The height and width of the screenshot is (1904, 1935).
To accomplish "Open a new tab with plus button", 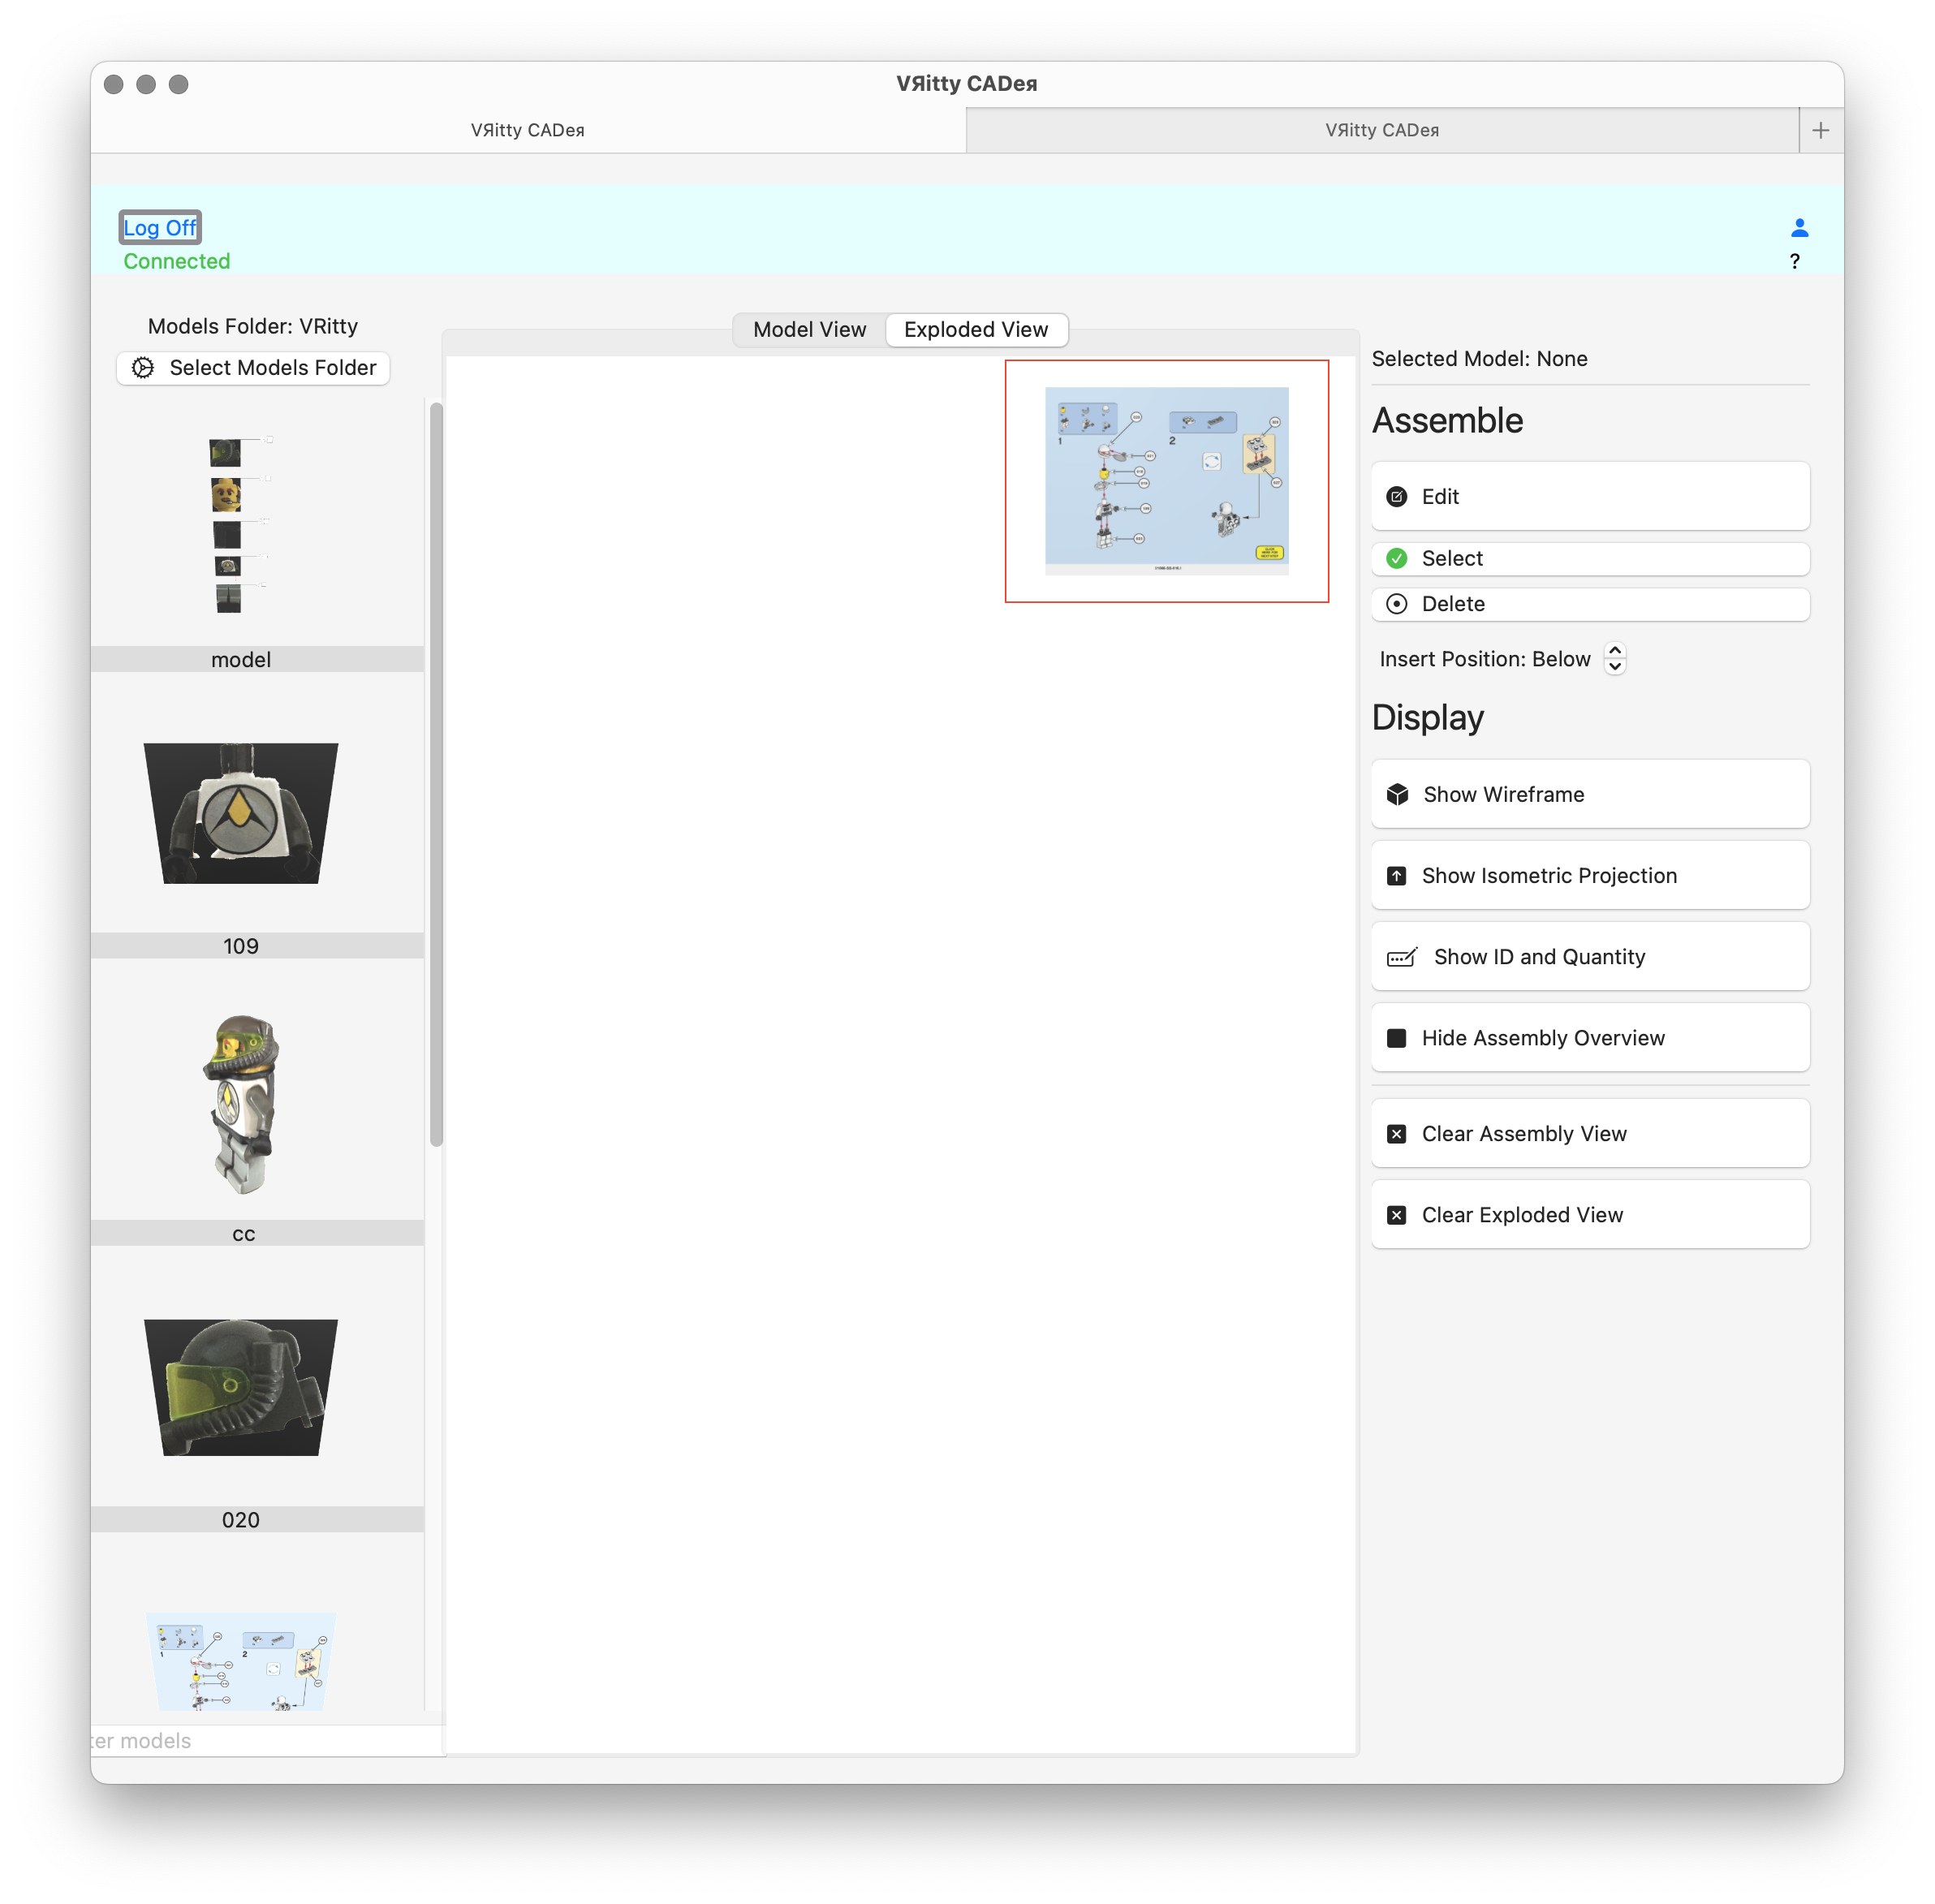I will [x=1820, y=130].
